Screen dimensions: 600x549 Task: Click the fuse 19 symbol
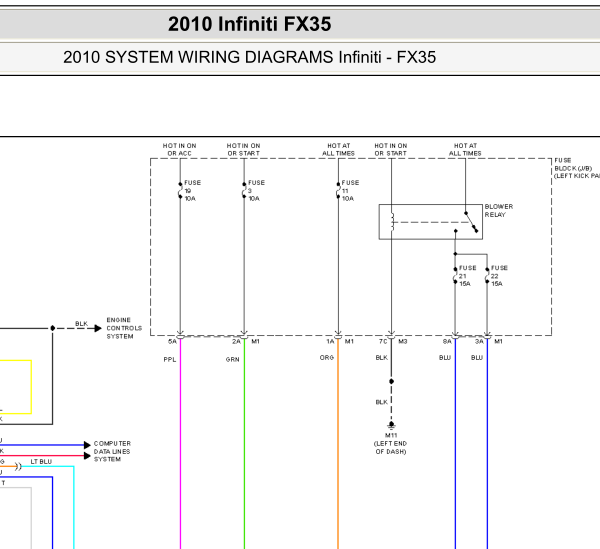[x=180, y=191]
